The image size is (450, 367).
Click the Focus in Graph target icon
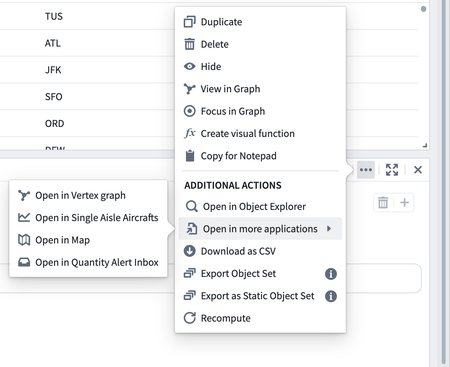point(189,111)
